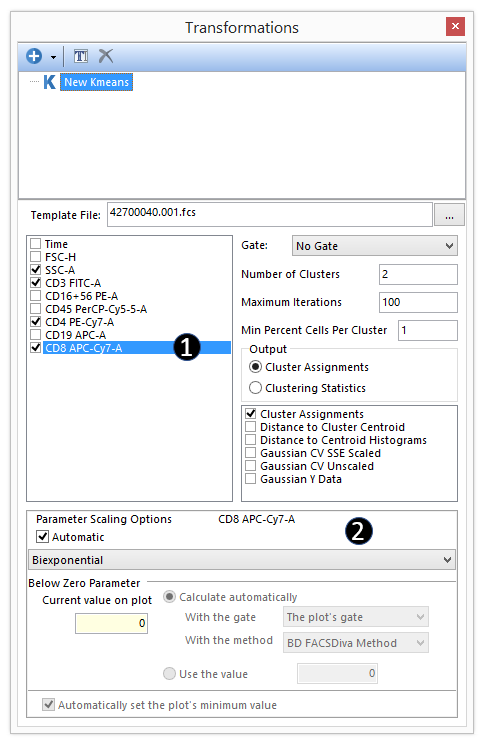Click the Min Percent Cells Per Cluster field
Viewport: 488px width, 746px height.
(x=428, y=330)
